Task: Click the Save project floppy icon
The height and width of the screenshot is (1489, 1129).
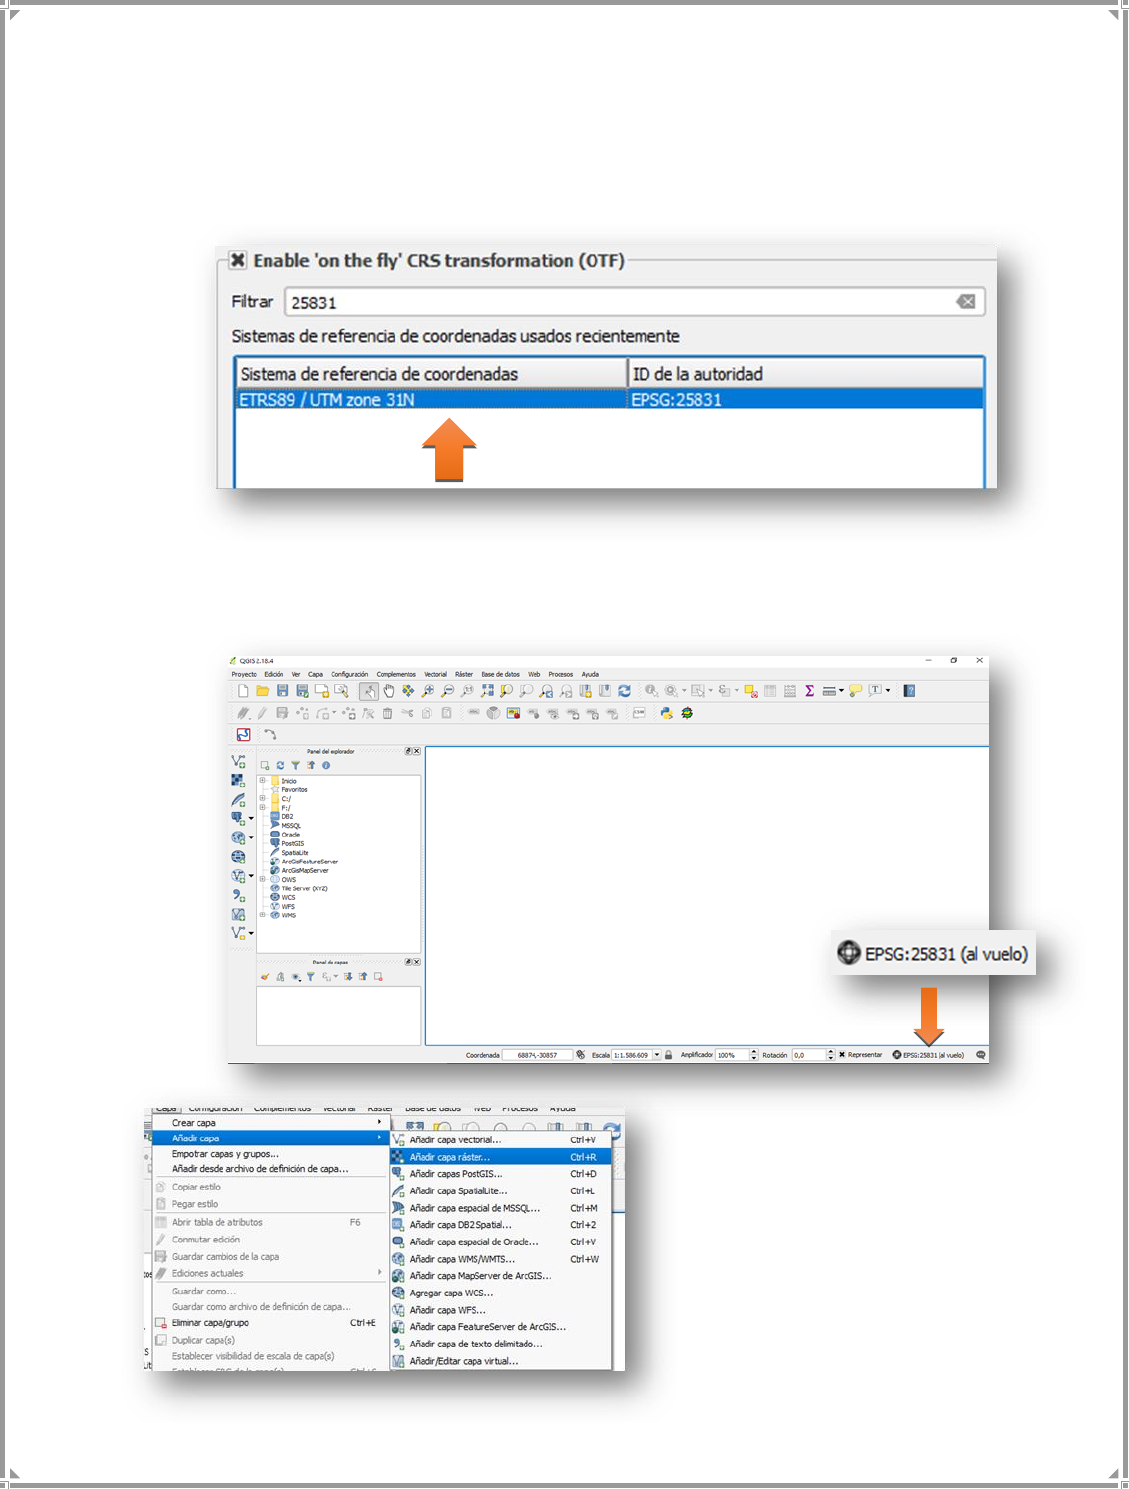Action: 282,691
